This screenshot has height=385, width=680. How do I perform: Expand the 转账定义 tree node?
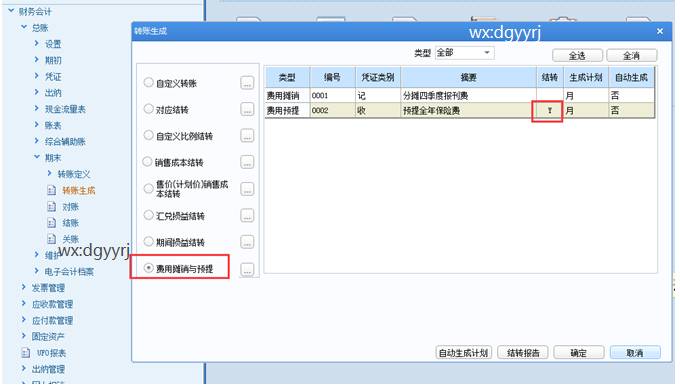49,173
